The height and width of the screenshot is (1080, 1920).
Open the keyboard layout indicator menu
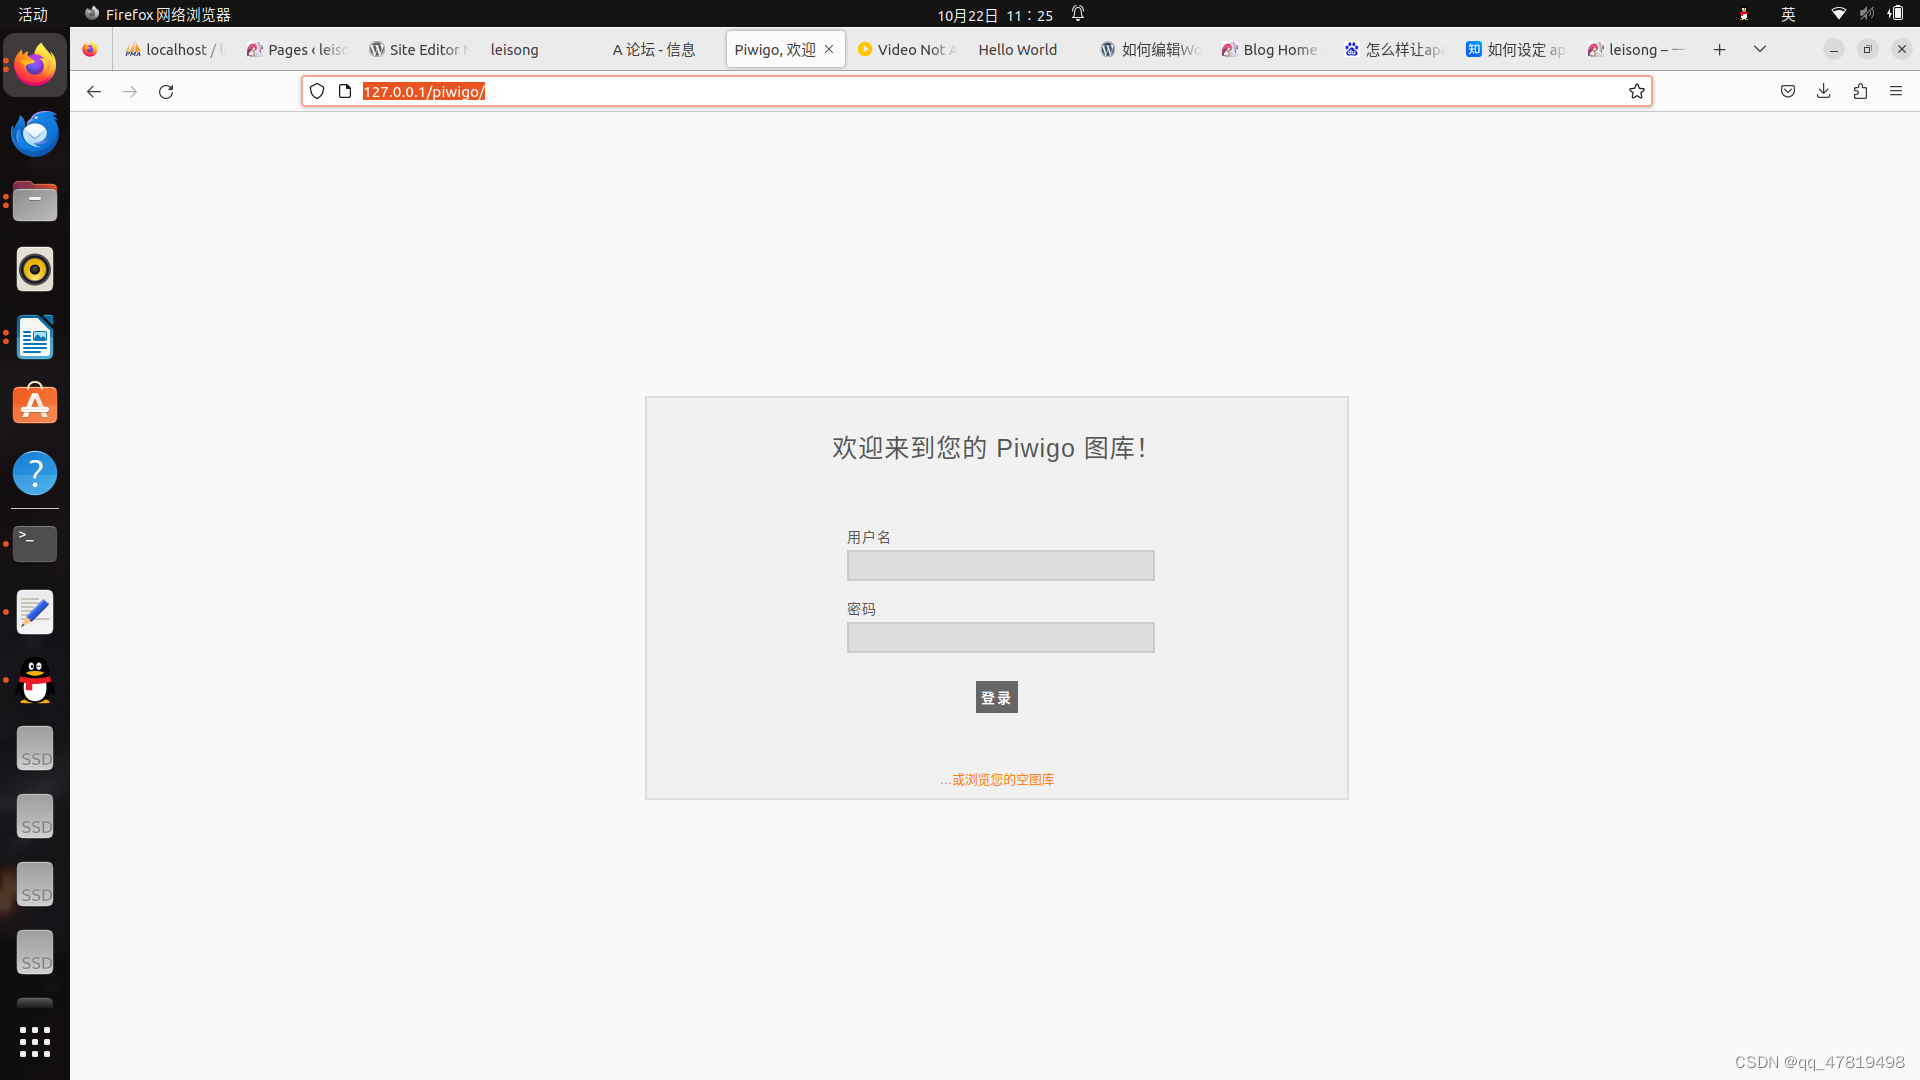tap(1788, 14)
